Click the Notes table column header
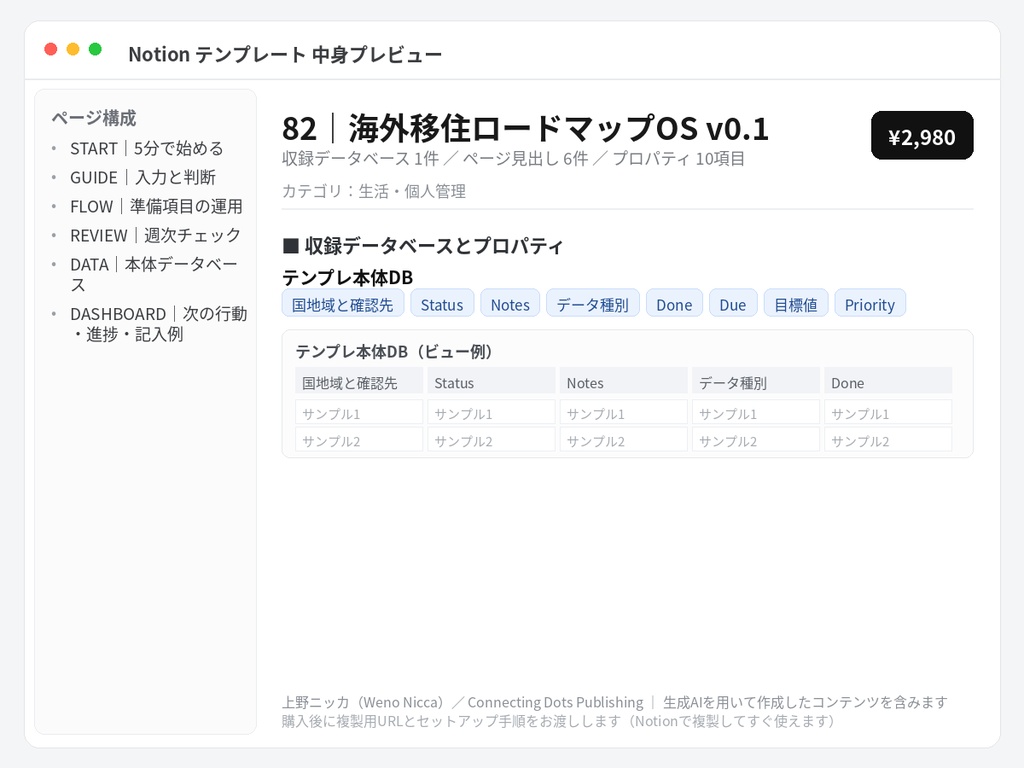Image resolution: width=1024 pixels, height=768 pixels. 624,382
